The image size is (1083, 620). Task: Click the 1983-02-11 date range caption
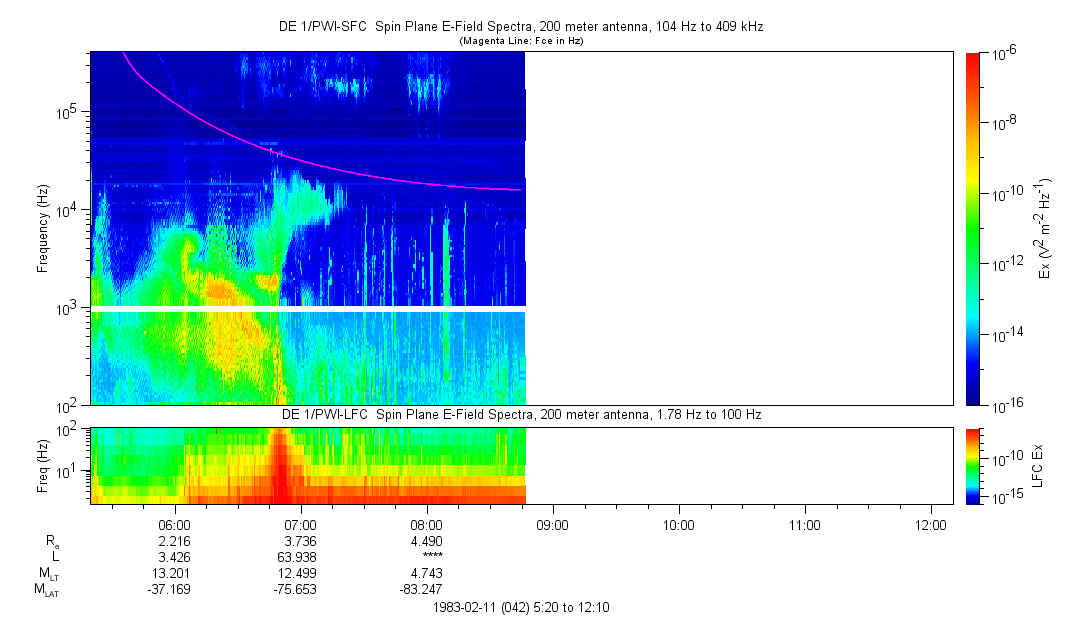pyautogui.click(x=520, y=607)
